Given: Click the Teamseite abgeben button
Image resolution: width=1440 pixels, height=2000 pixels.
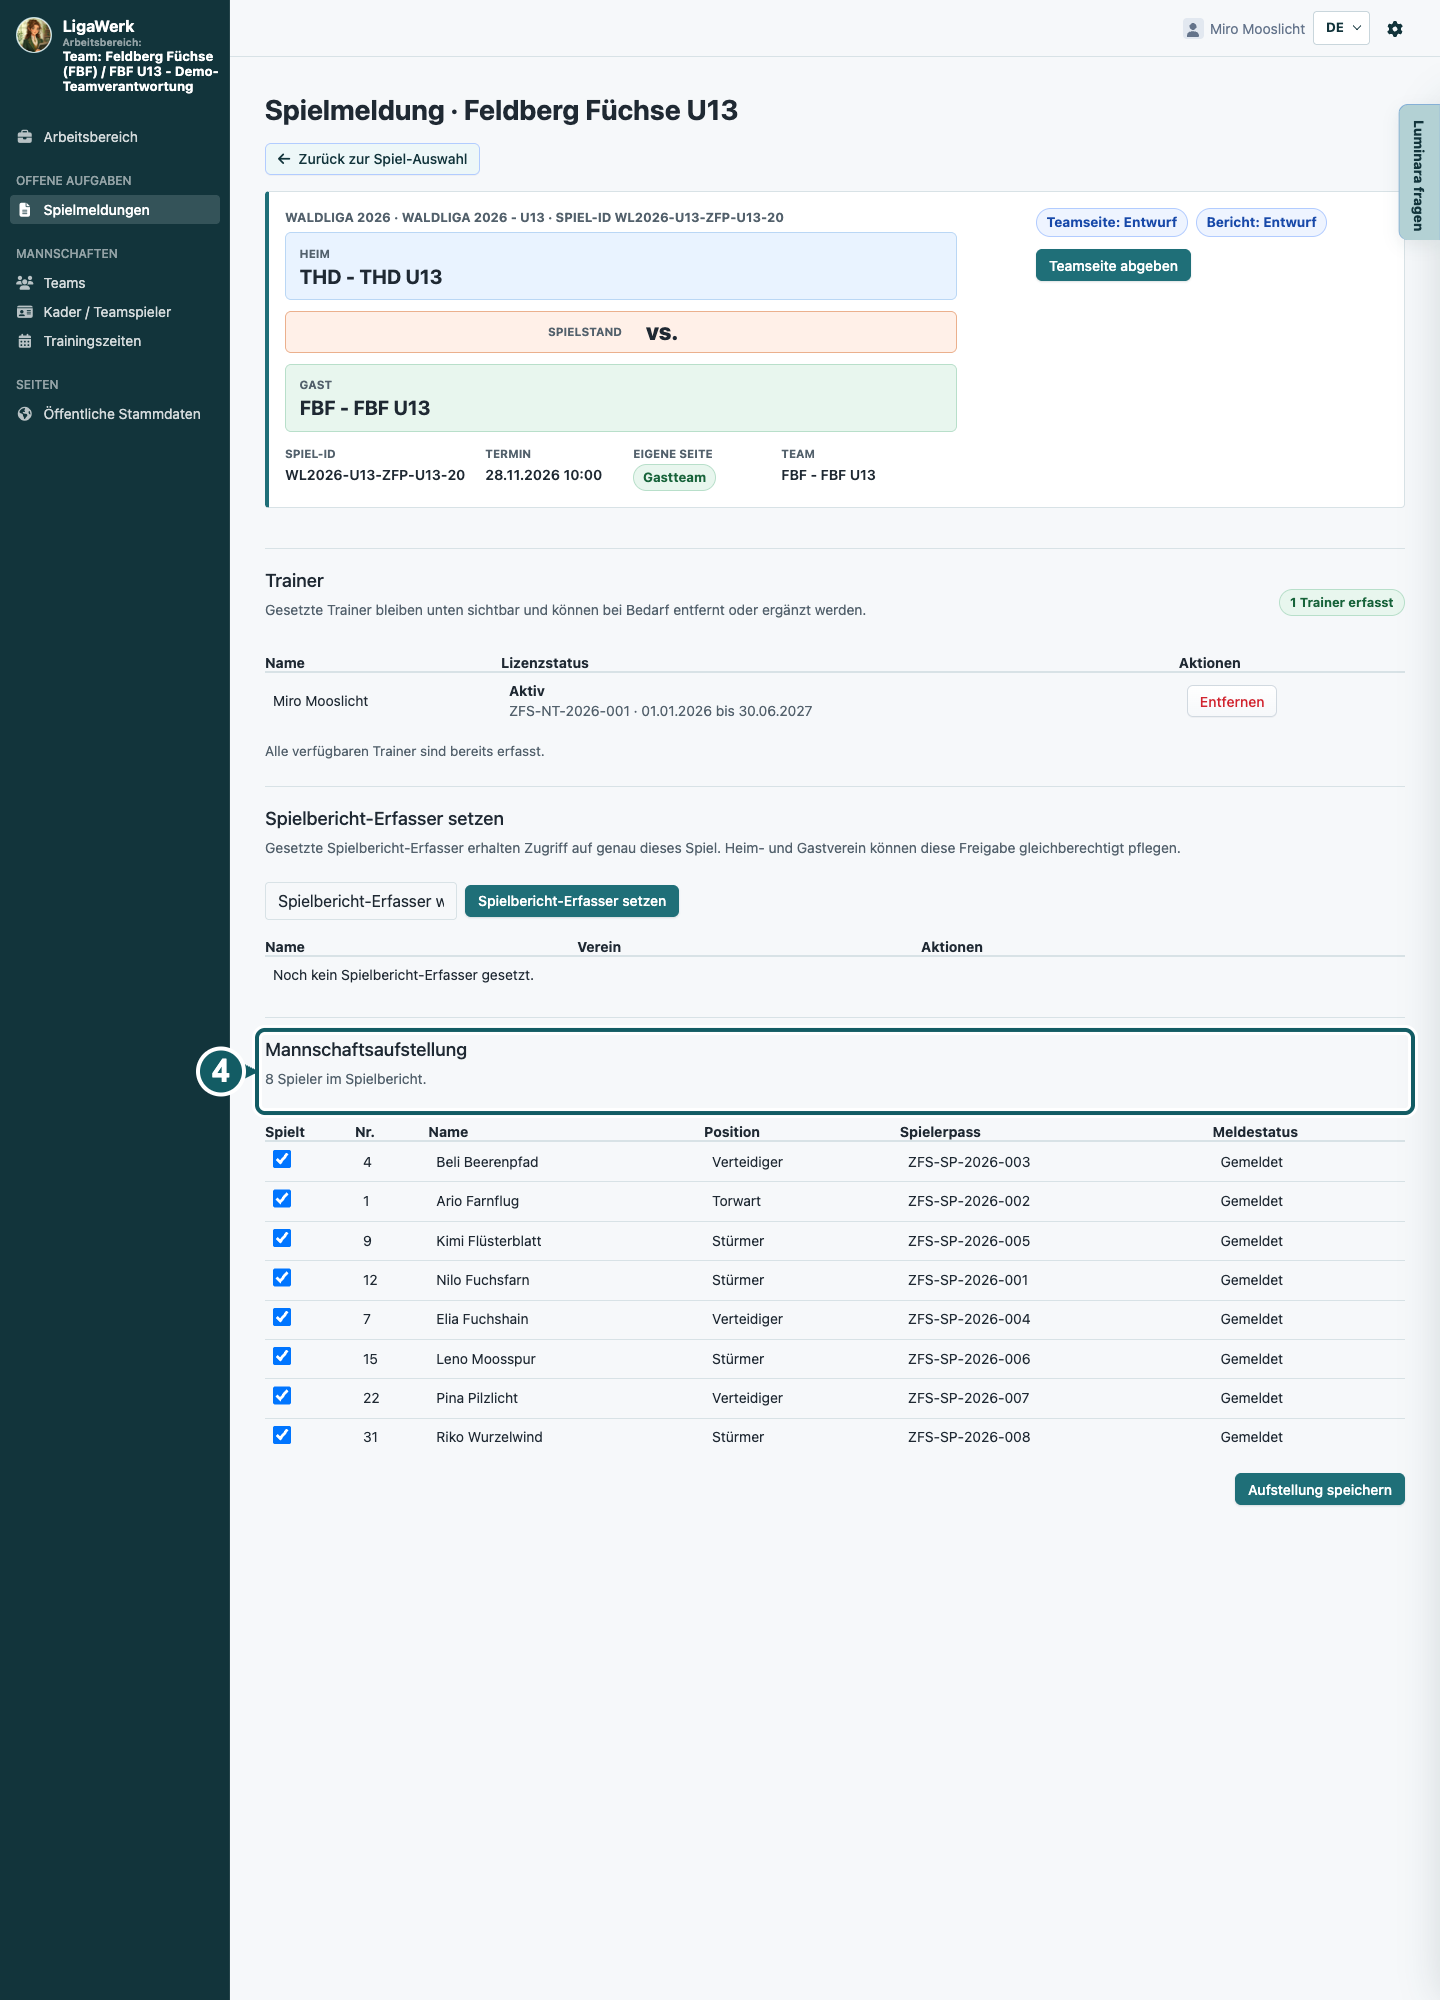Looking at the screenshot, I should 1113,265.
